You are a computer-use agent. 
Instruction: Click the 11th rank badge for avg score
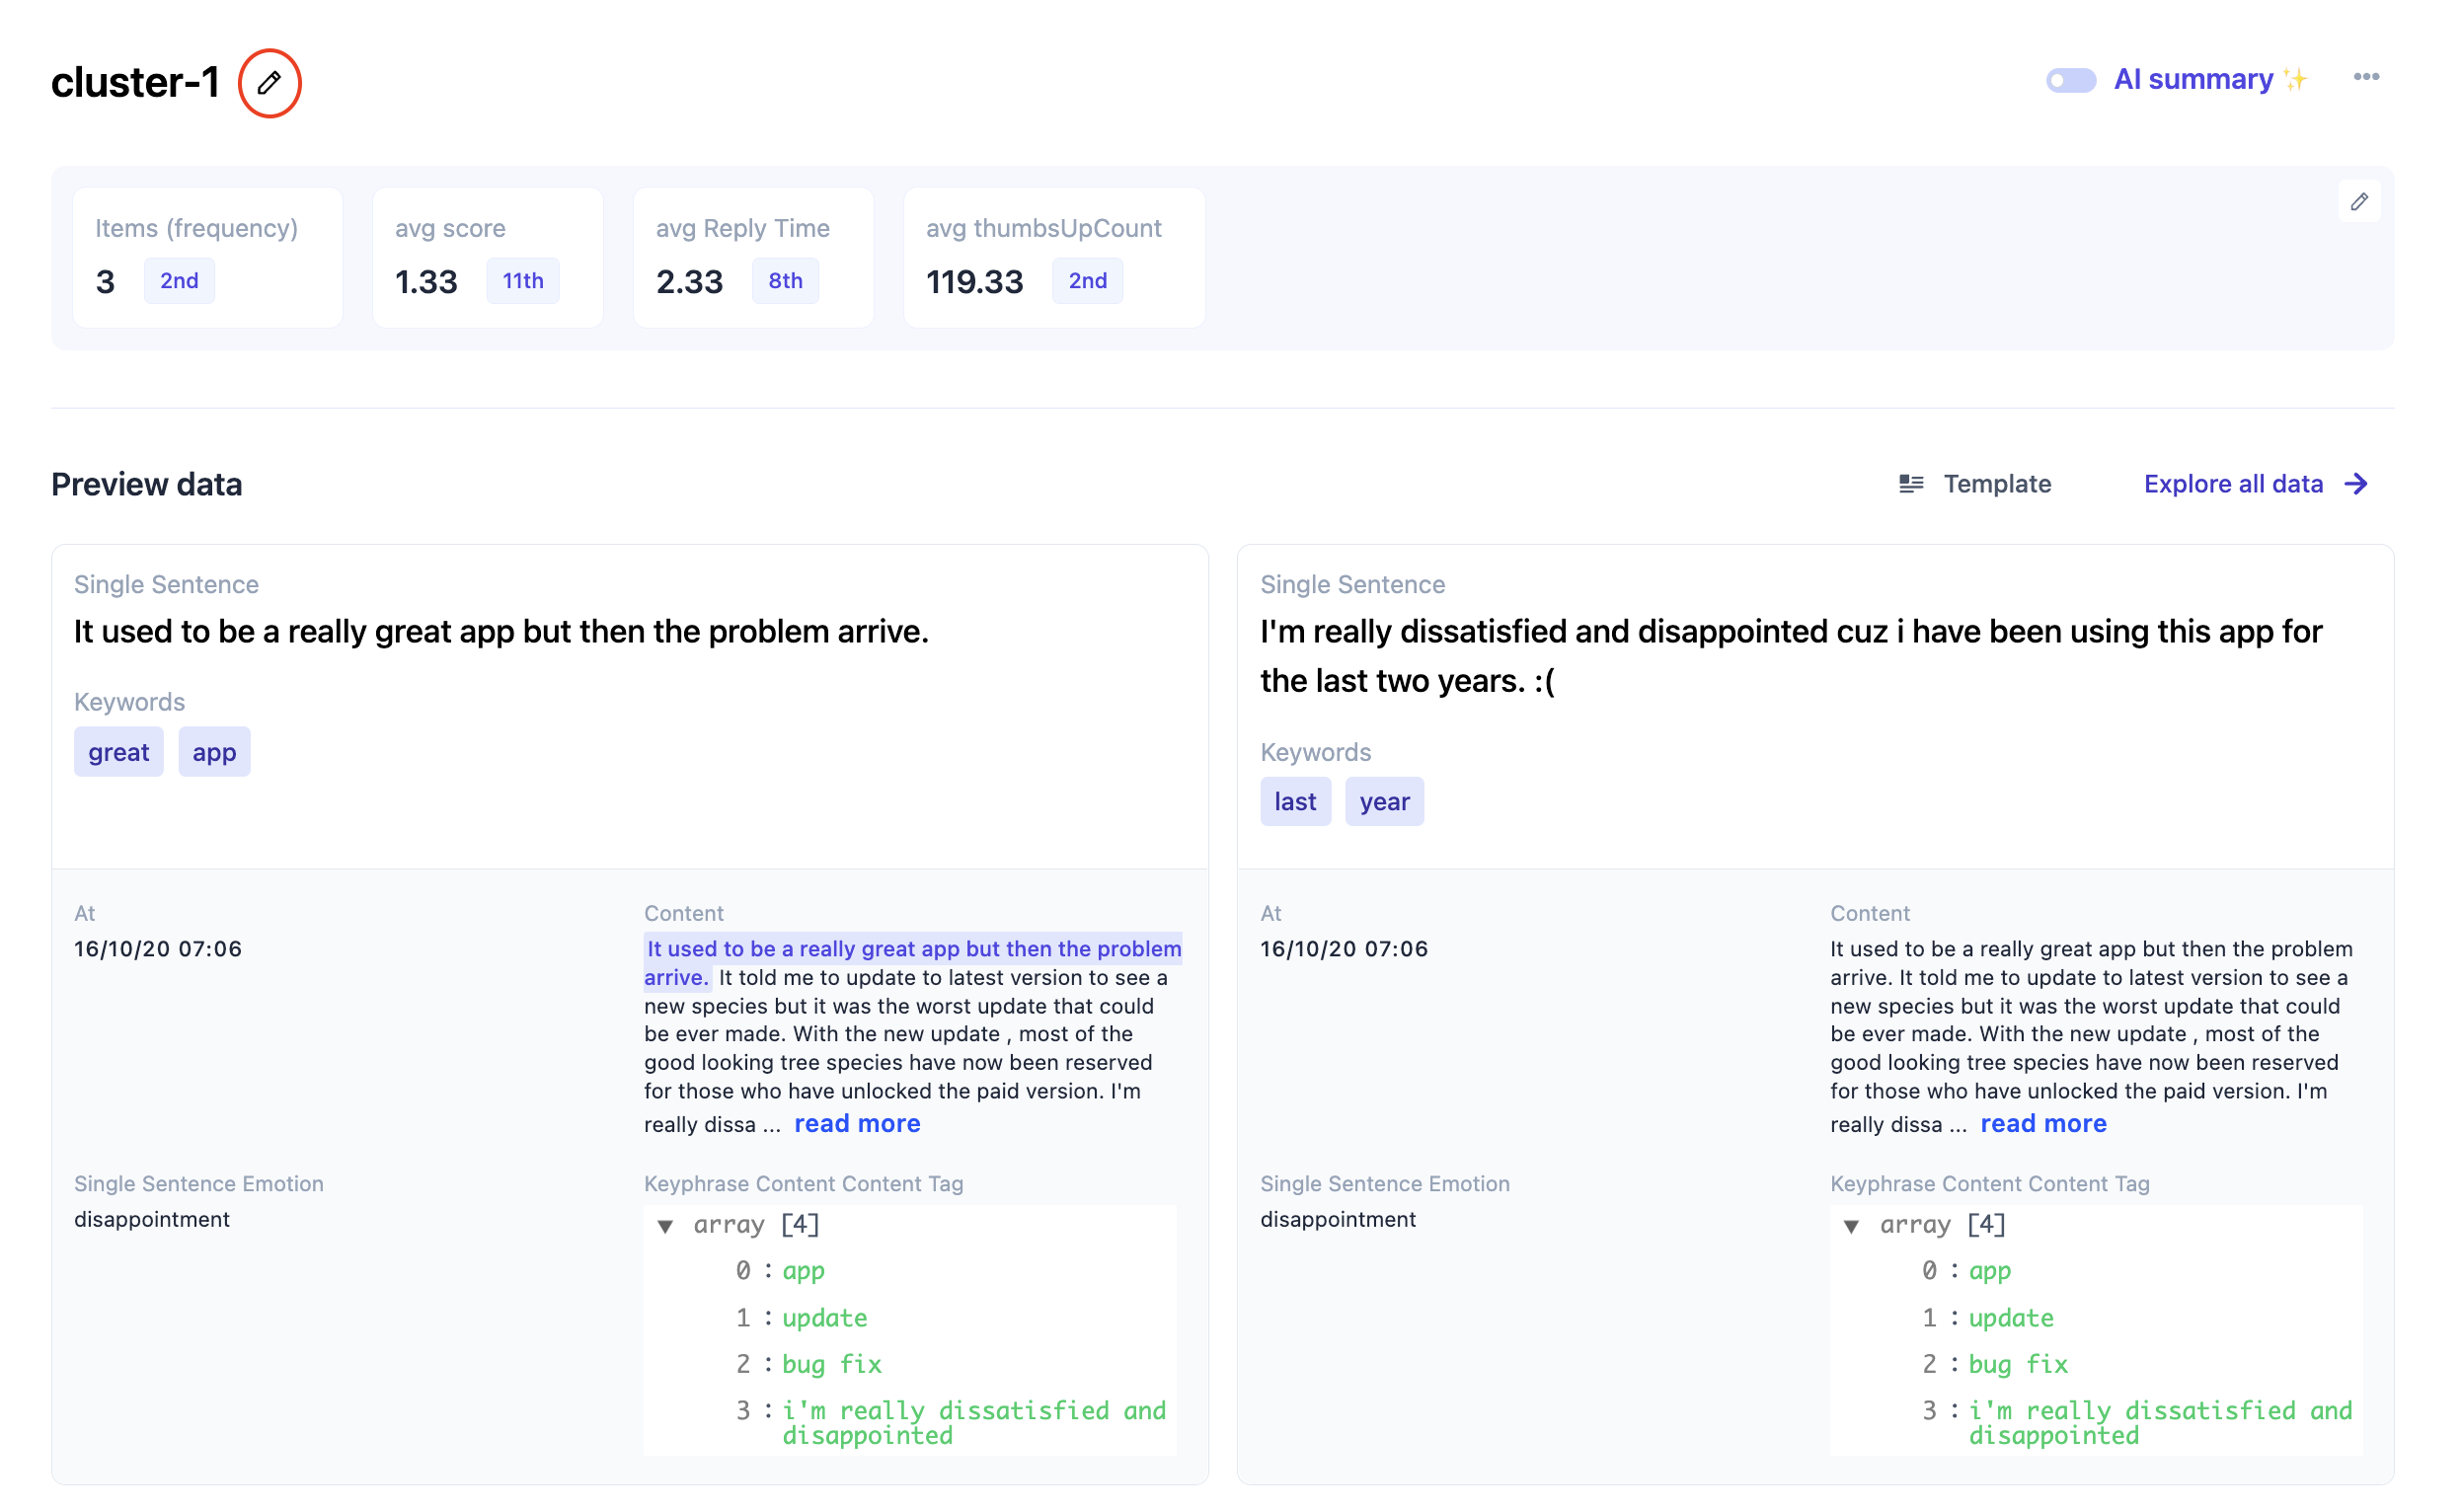(x=522, y=281)
